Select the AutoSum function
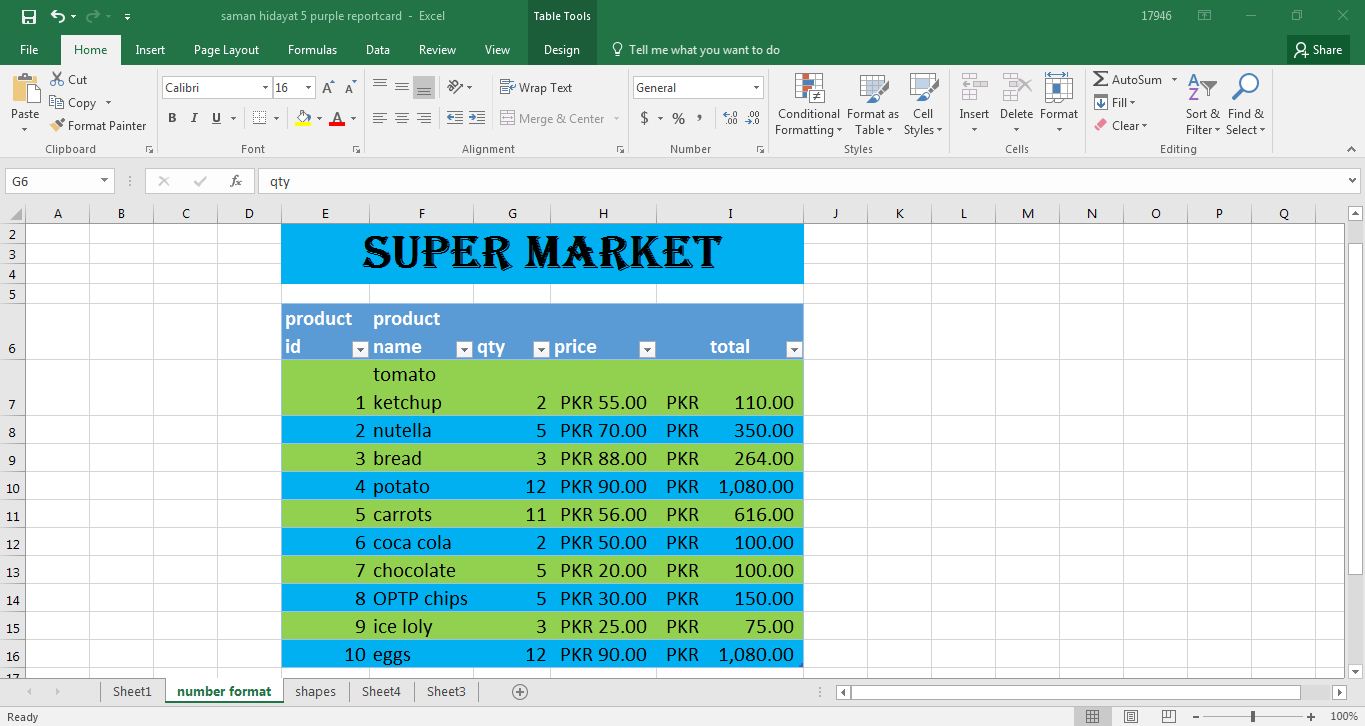Image resolution: width=1365 pixels, height=726 pixels. [x=1133, y=80]
